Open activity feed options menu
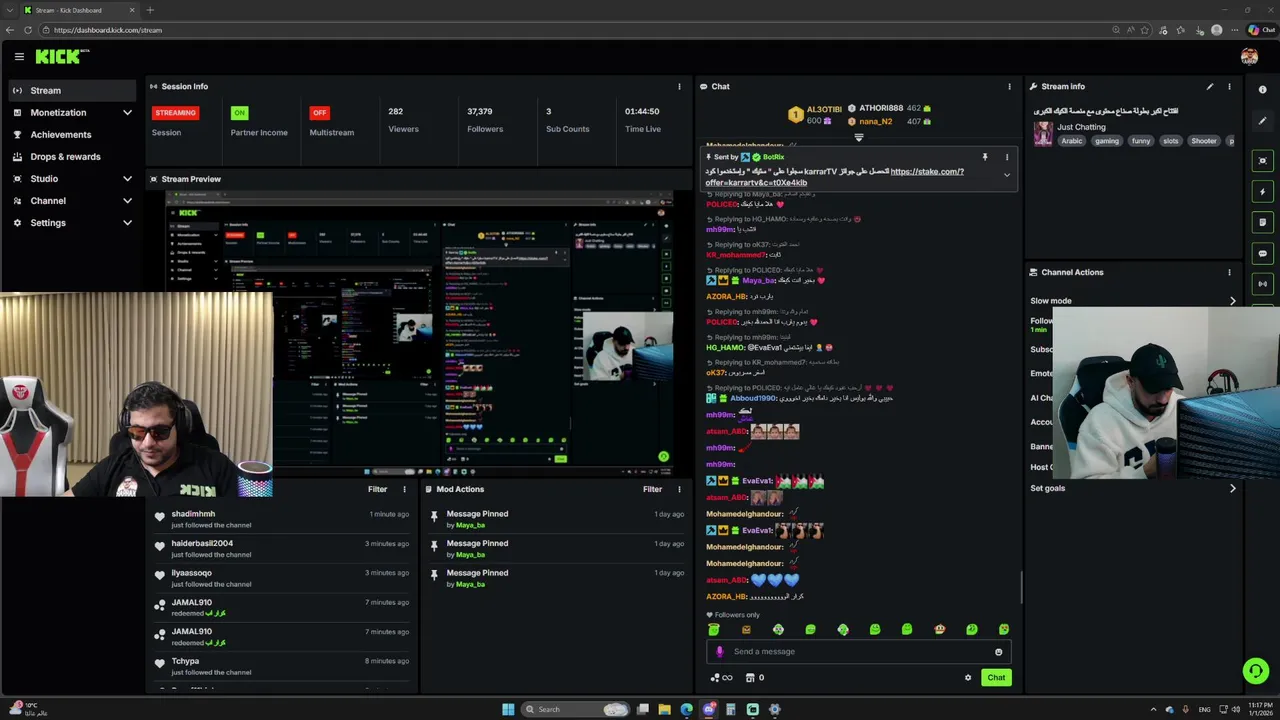 [x=404, y=489]
